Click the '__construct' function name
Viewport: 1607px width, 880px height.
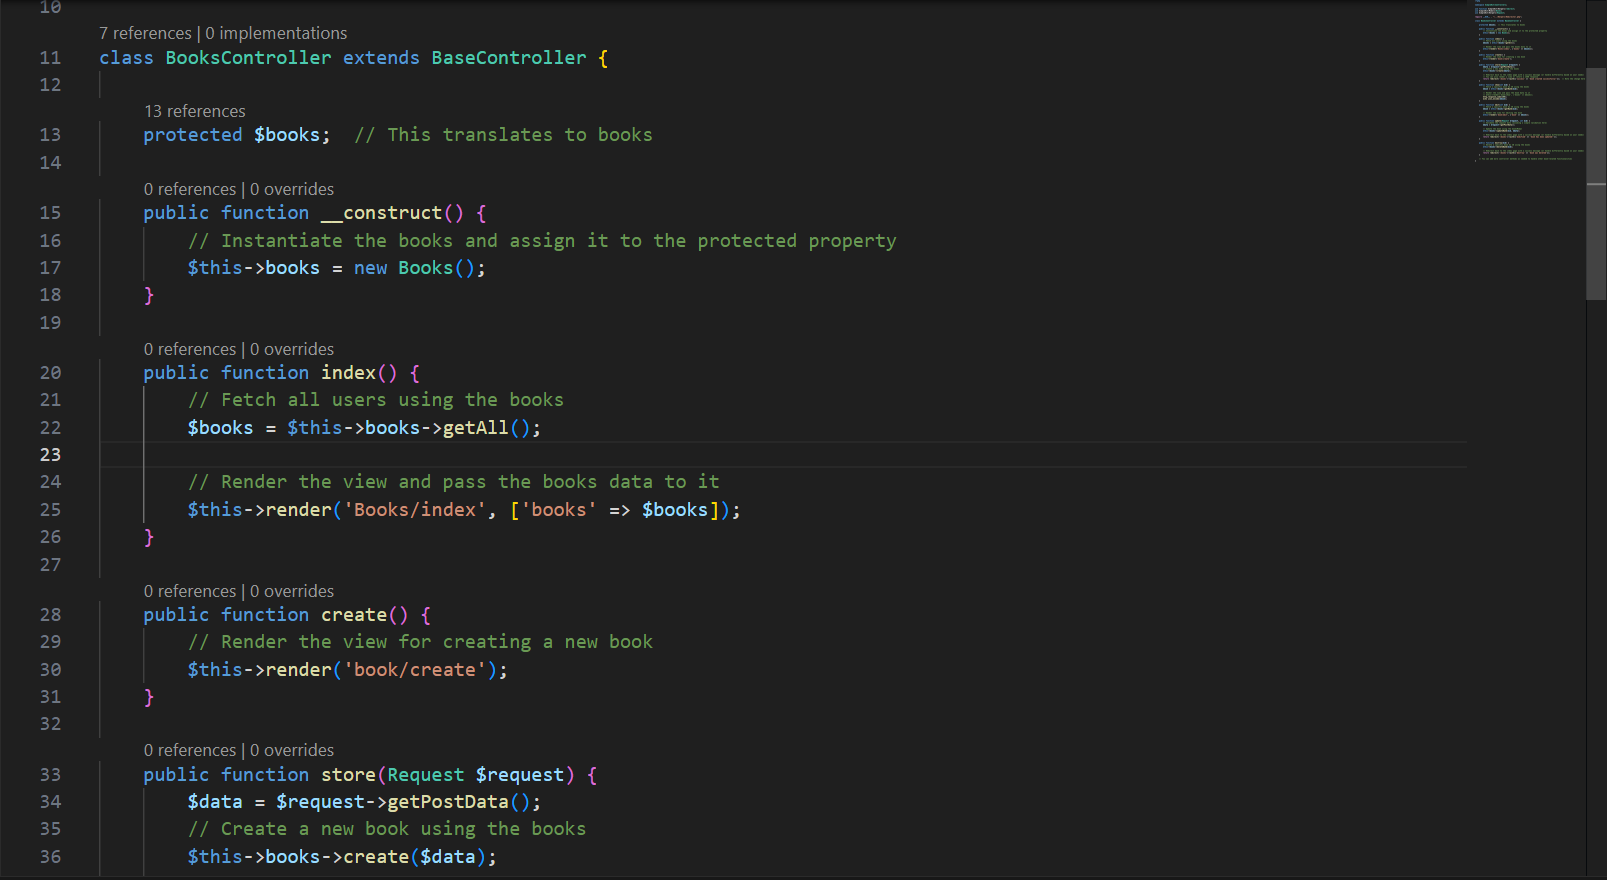pos(381,213)
